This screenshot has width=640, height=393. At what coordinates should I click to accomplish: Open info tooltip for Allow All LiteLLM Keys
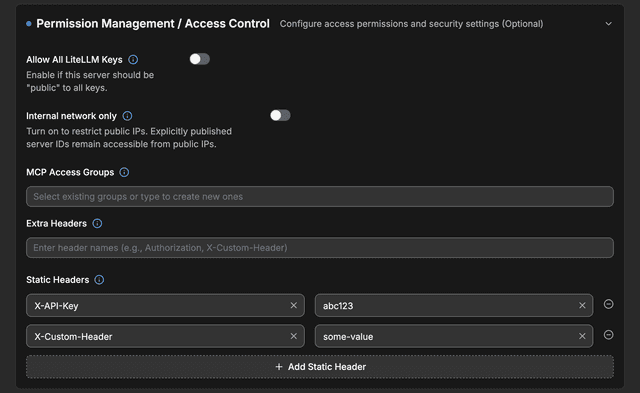(133, 60)
